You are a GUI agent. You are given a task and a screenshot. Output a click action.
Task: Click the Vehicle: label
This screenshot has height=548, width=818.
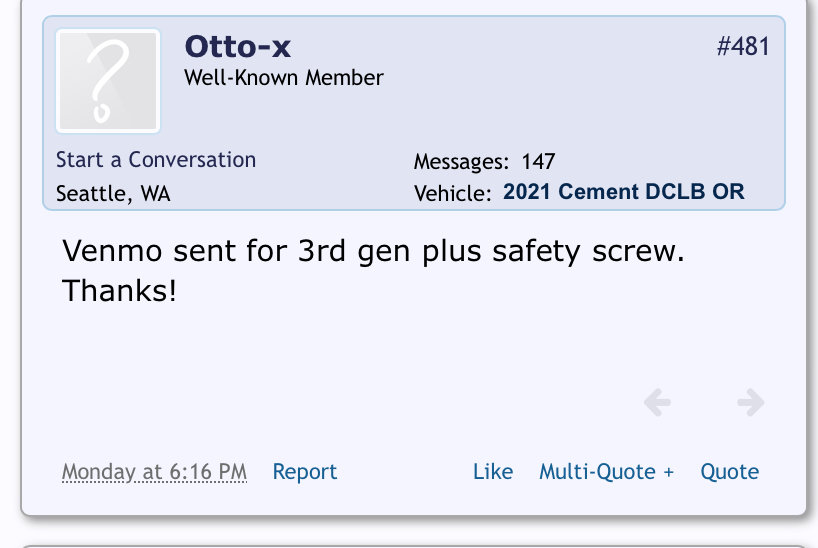(453, 193)
